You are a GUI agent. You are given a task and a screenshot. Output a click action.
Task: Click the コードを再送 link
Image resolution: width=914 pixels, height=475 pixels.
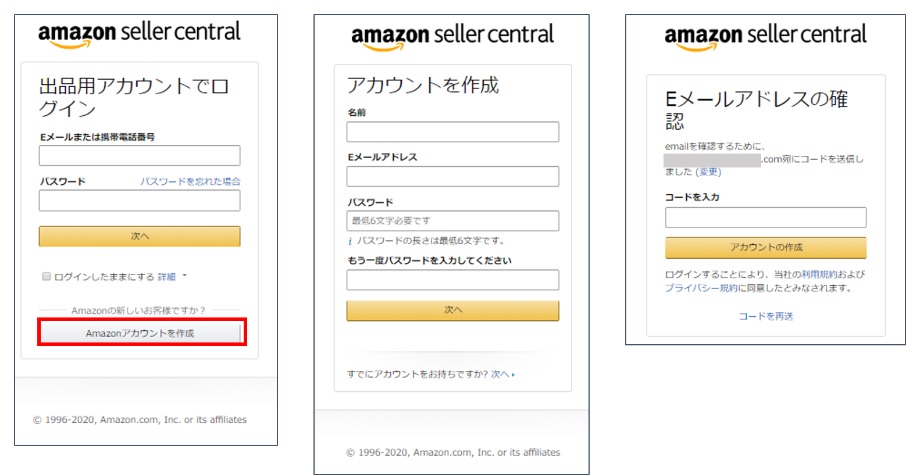click(x=765, y=316)
